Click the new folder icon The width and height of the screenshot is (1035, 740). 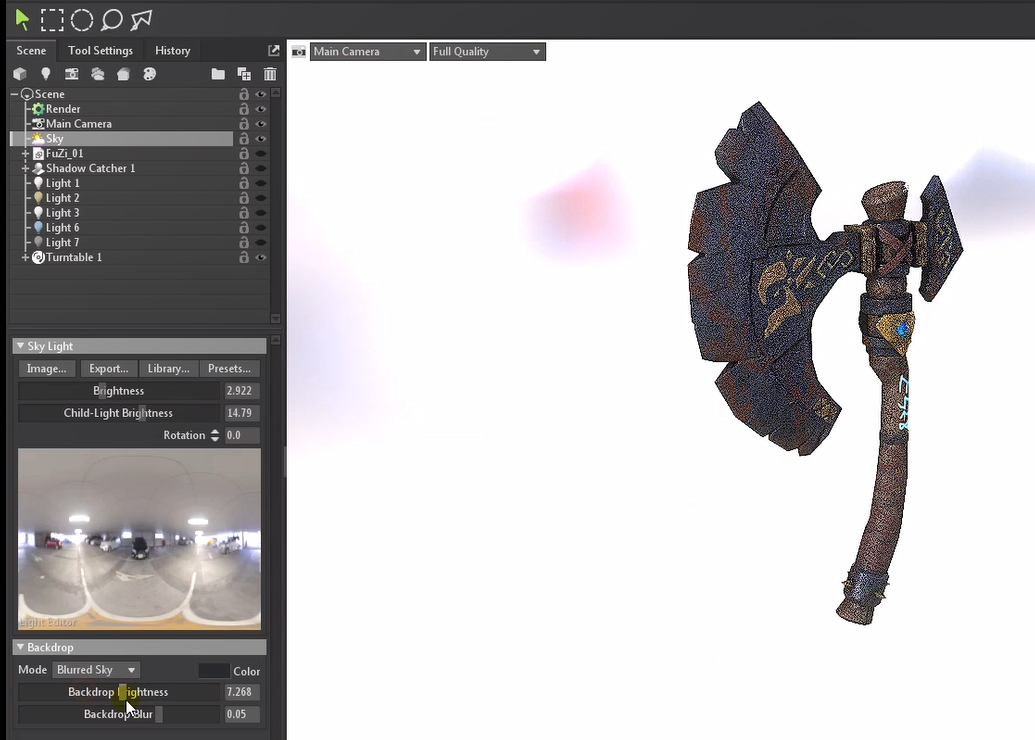[x=218, y=74]
